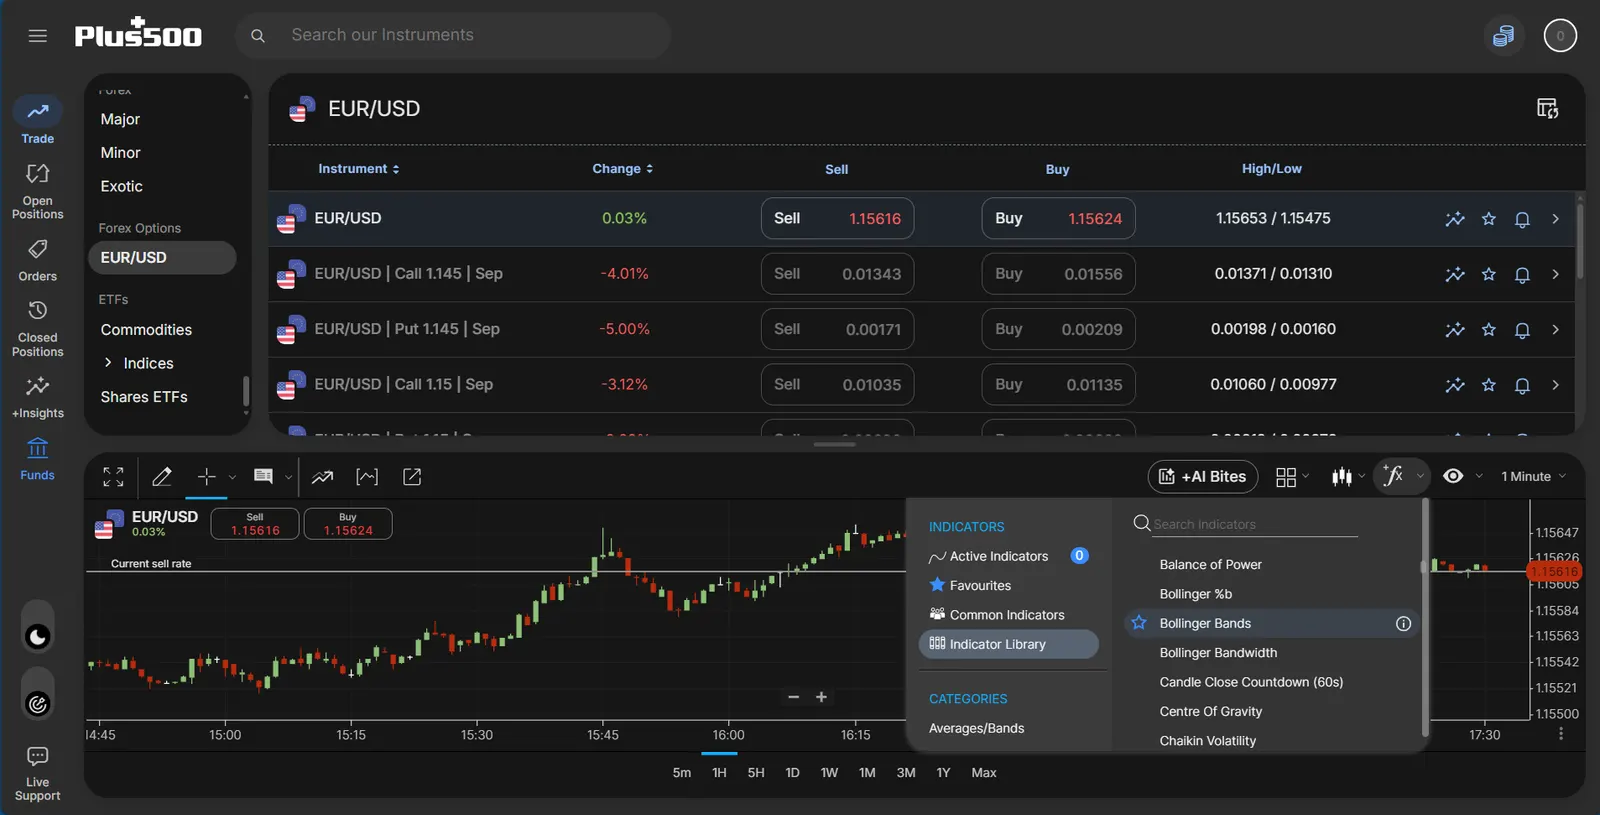Open the Funds sidebar icon
The height and width of the screenshot is (815, 1600).
pyautogui.click(x=37, y=459)
